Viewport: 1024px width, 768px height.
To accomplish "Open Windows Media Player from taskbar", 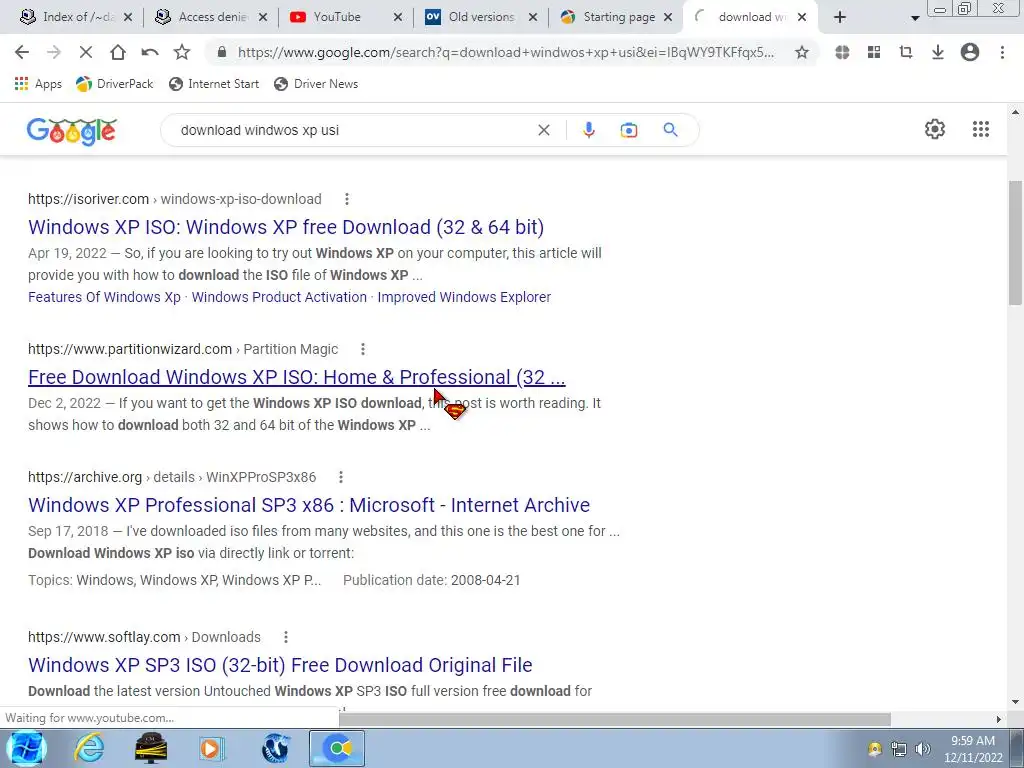I will (211, 748).
